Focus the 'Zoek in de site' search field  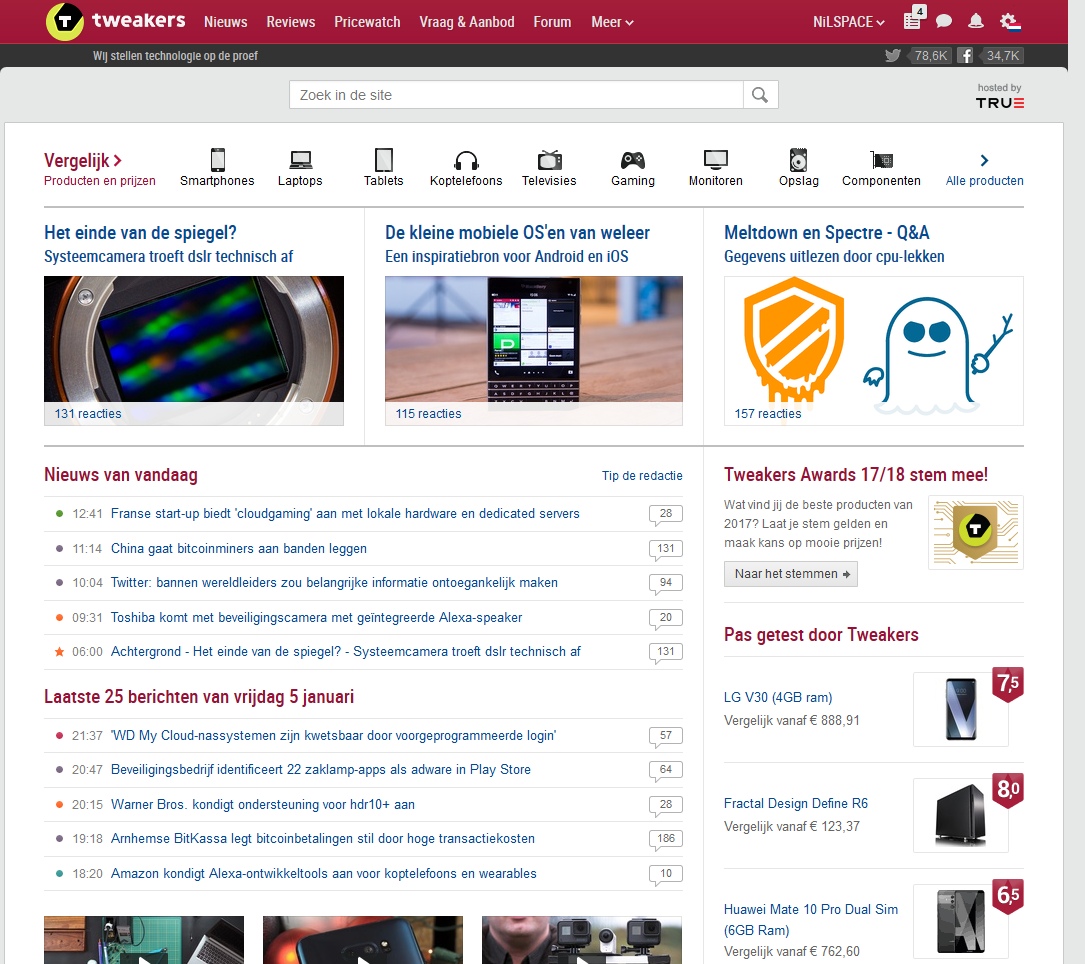click(x=516, y=95)
